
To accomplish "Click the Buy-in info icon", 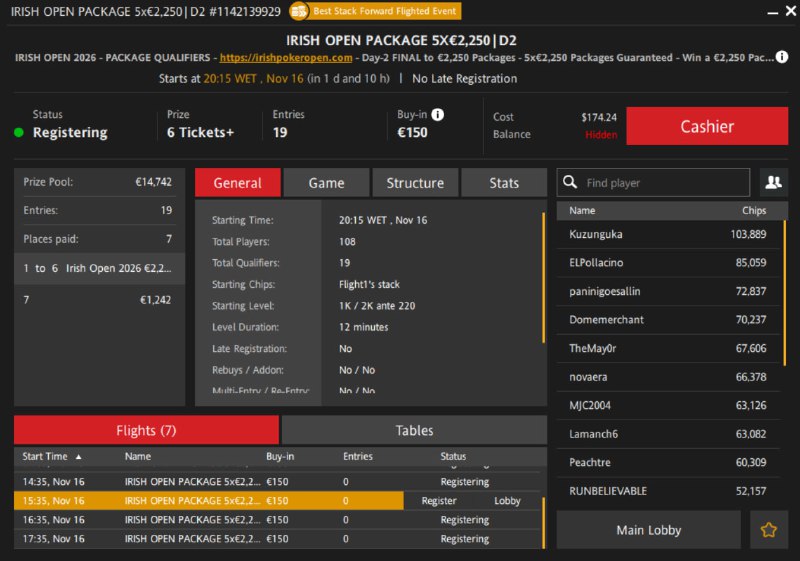I will tap(438, 115).
